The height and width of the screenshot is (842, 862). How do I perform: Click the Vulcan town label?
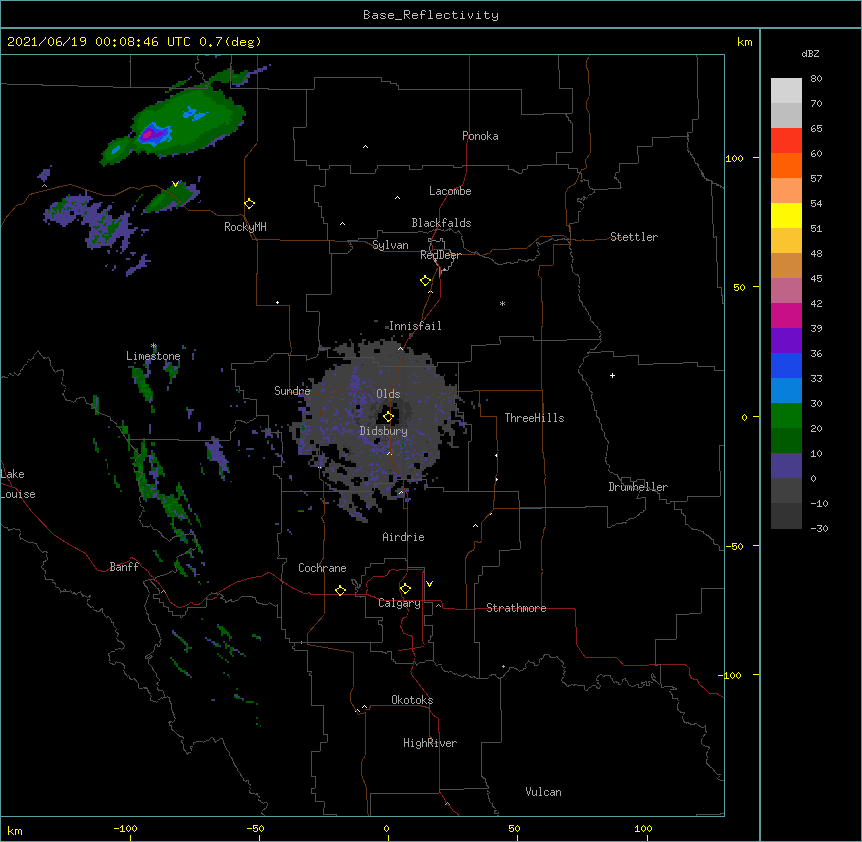[x=543, y=792]
